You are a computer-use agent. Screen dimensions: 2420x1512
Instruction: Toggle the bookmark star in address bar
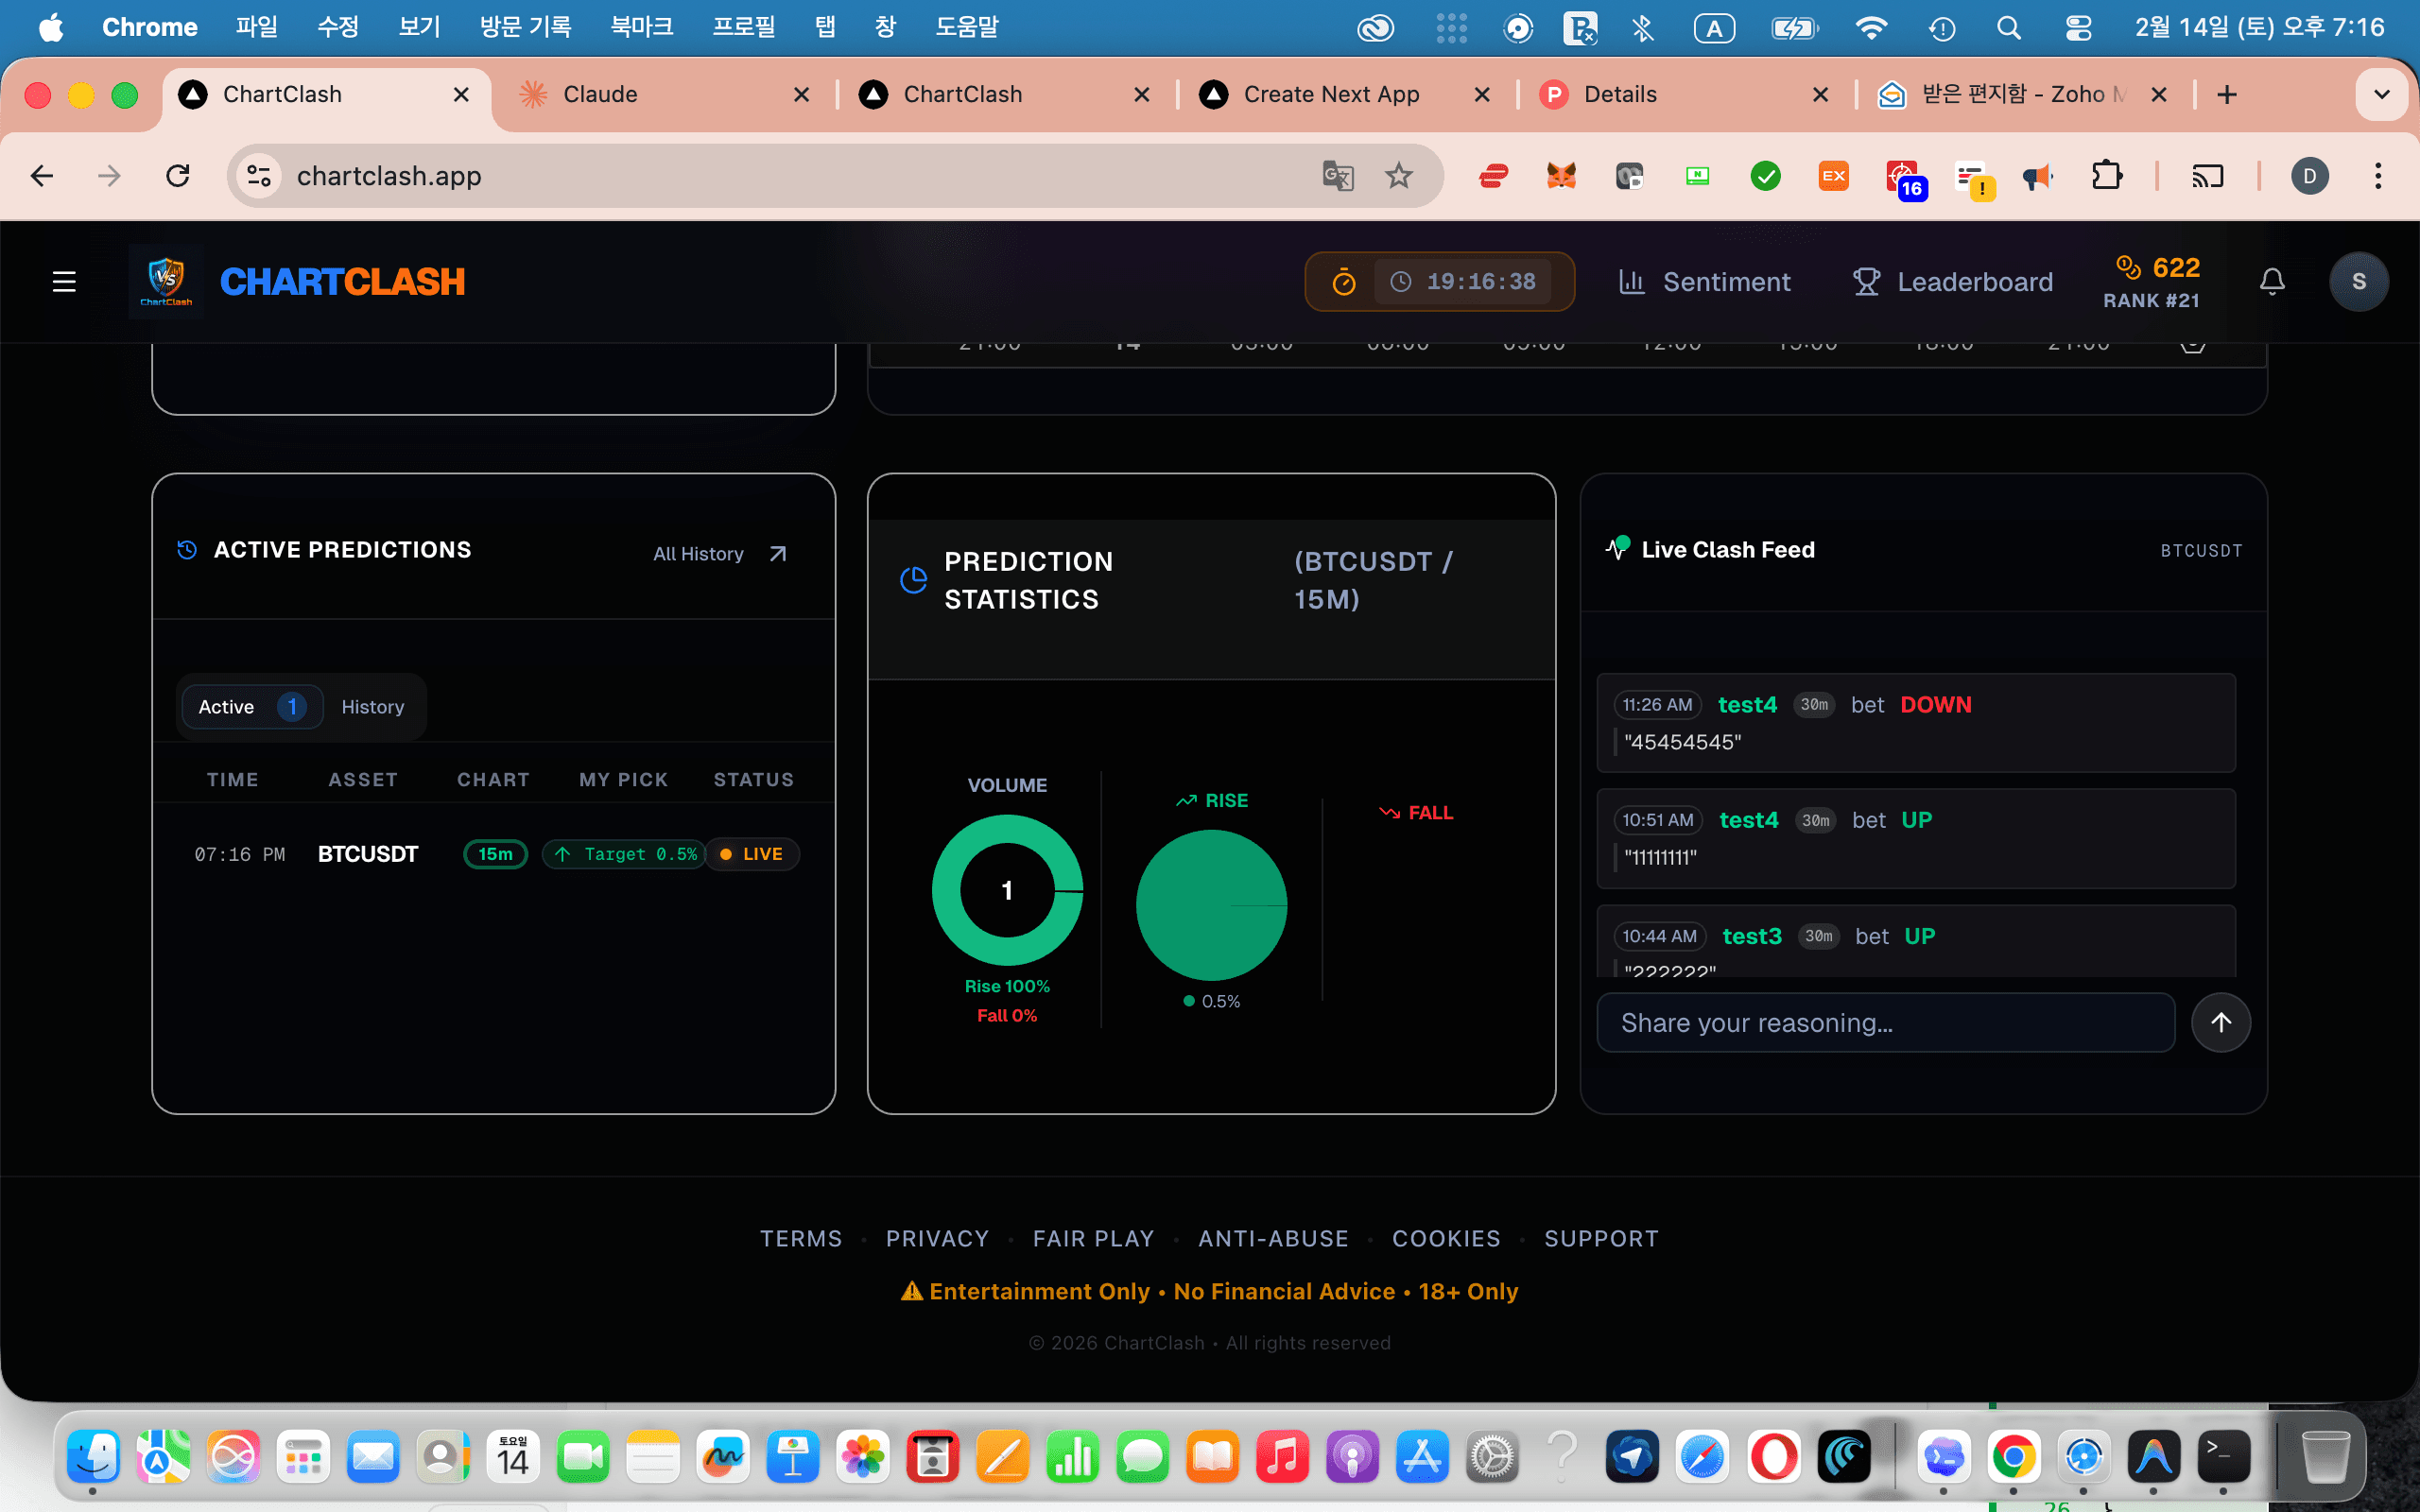(1399, 175)
